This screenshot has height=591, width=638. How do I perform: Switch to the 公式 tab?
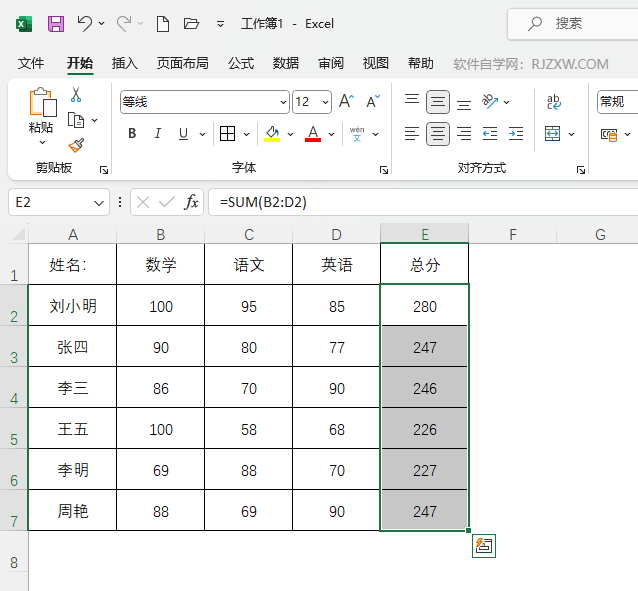(240, 63)
